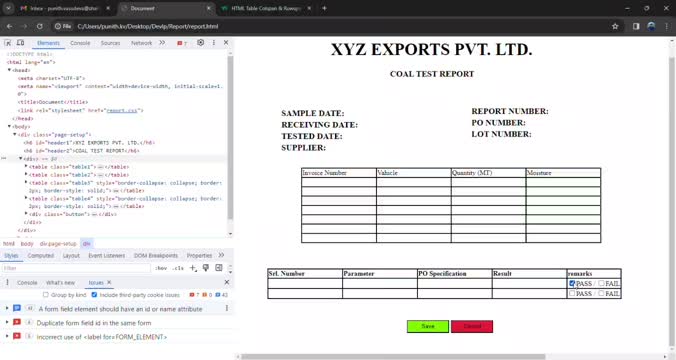676x360 pixels.
Task: Toggle the device toolbar icon
Action: (x=20, y=43)
